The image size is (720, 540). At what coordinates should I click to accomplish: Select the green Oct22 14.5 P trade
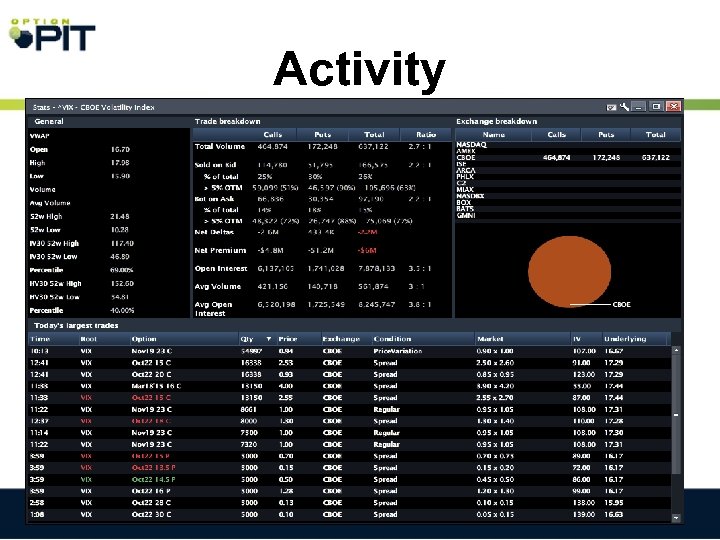click(349, 479)
